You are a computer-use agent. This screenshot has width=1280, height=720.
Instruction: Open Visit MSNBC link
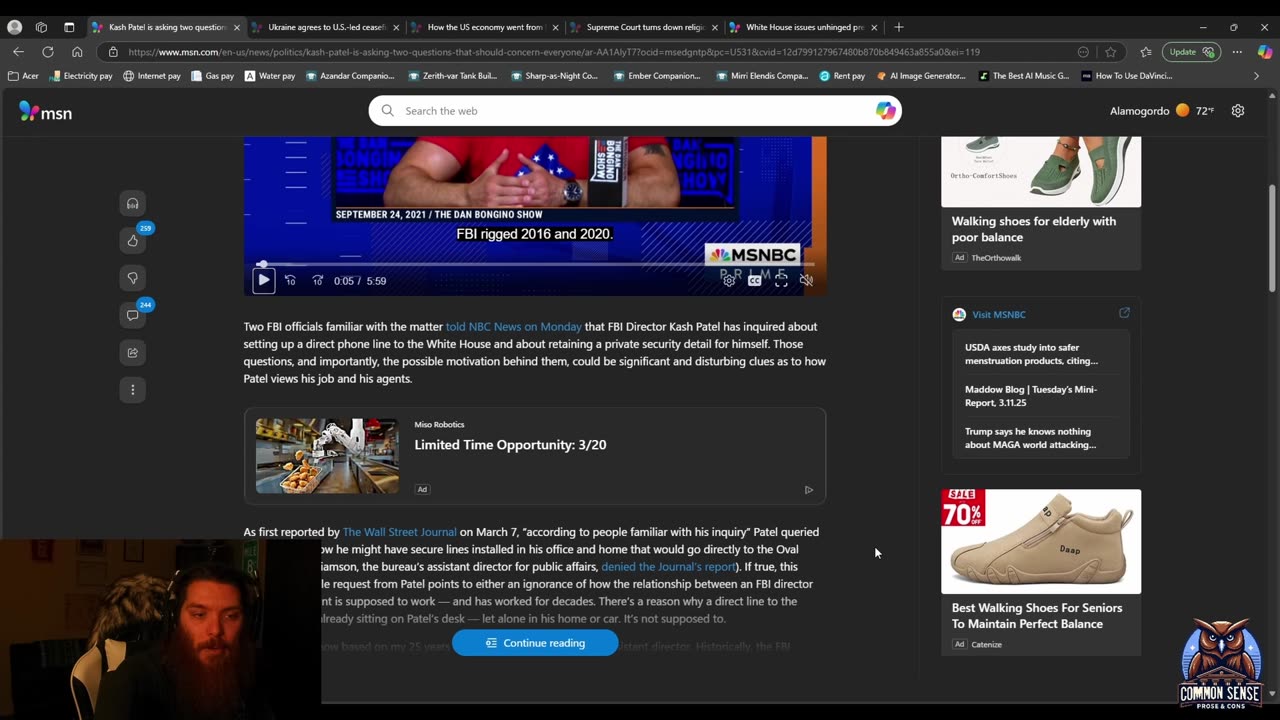(x=998, y=315)
